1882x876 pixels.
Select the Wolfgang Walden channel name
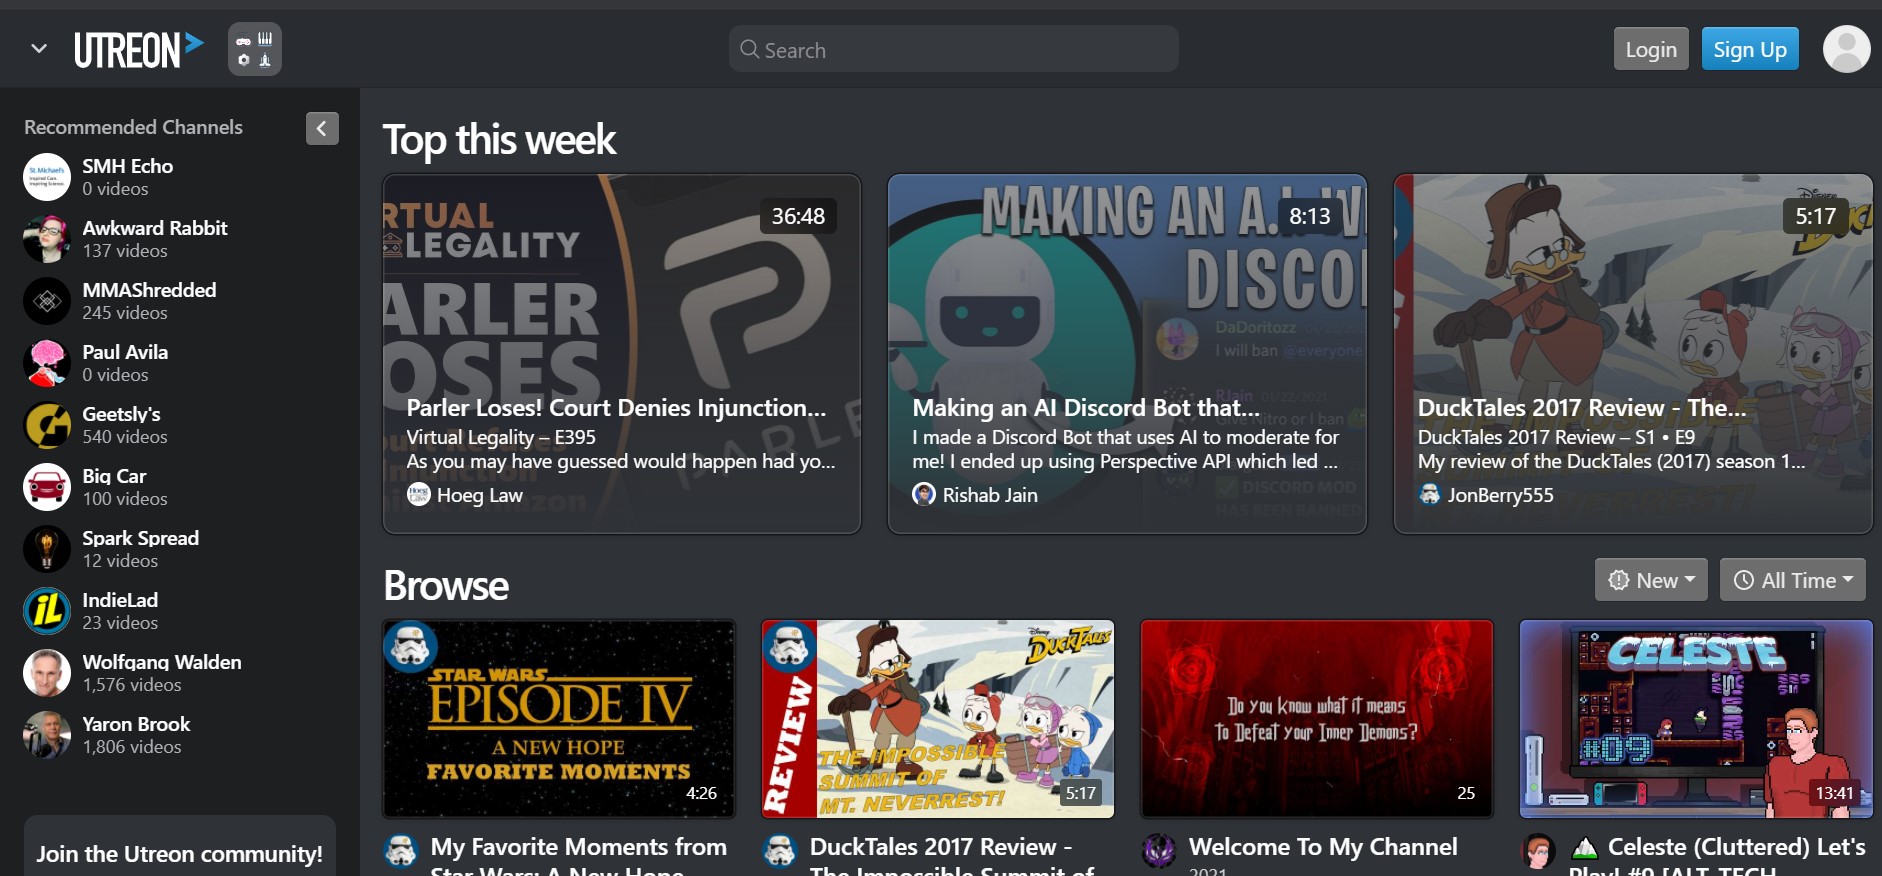tap(162, 662)
